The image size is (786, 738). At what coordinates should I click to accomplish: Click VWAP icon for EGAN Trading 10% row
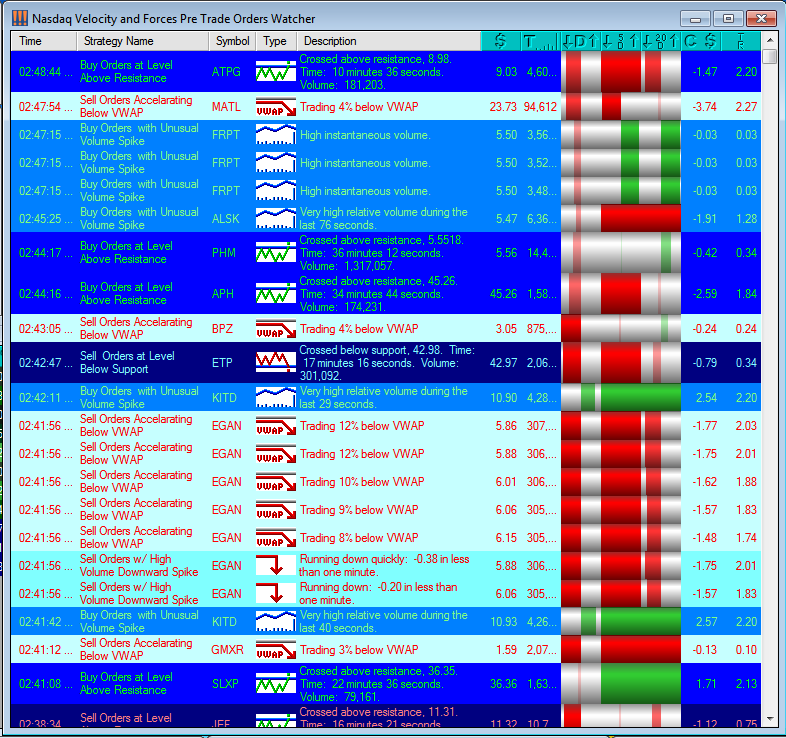click(x=276, y=482)
